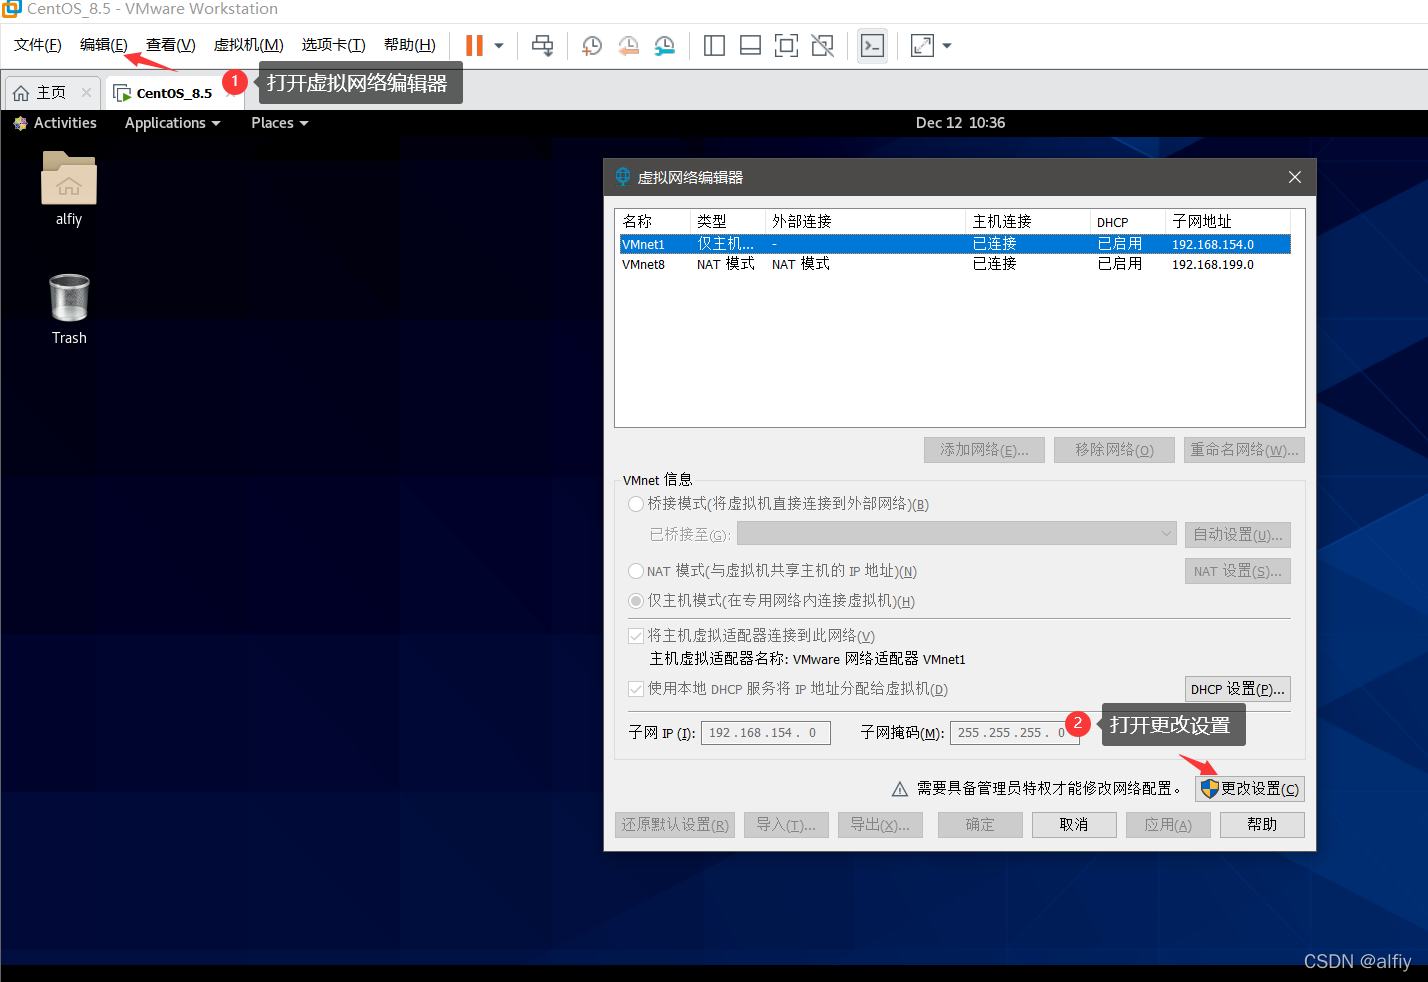Open the 选项卡(T) menu
Screen dimensions: 1428x982
click(334, 45)
